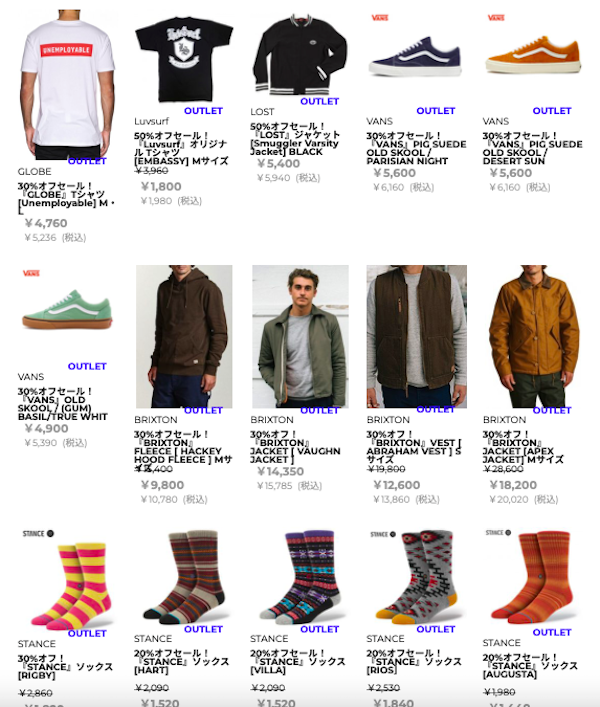This screenshot has height=707, width=600.
Task: Follow the STANCE socks AUGUSTA title link
Action: tap(530, 666)
